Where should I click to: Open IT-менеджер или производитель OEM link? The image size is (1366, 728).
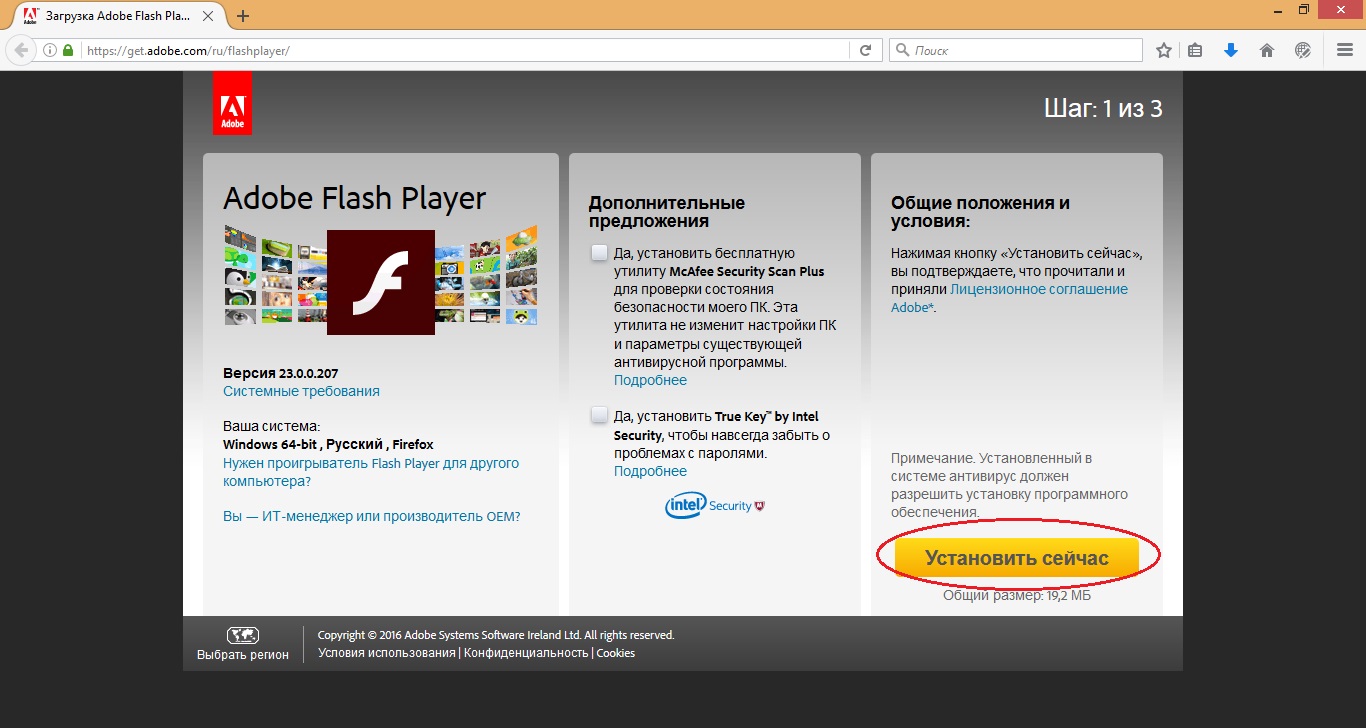point(372,516)
